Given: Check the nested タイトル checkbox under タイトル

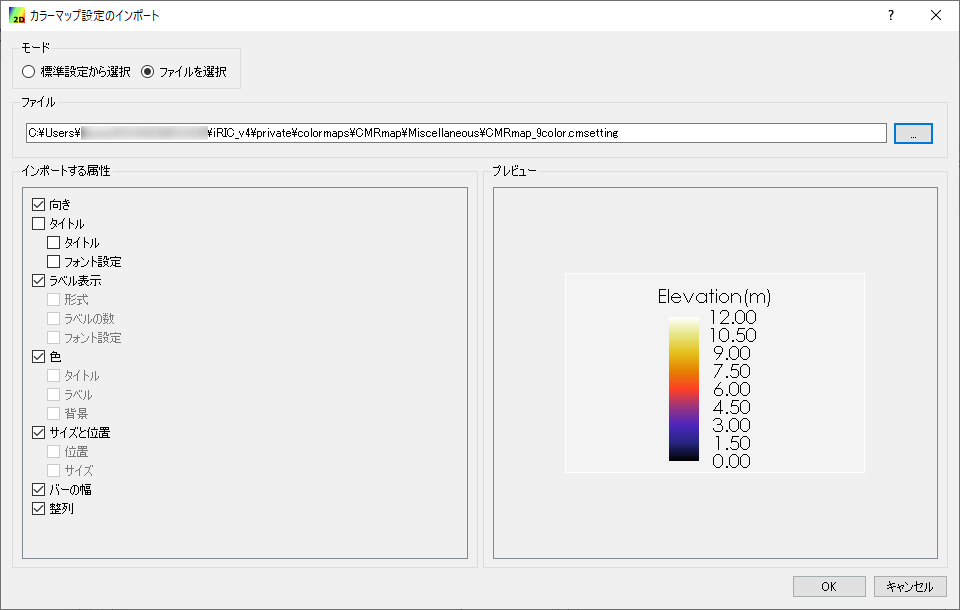Looking at the screenshot, I should [x=54, y=243].
